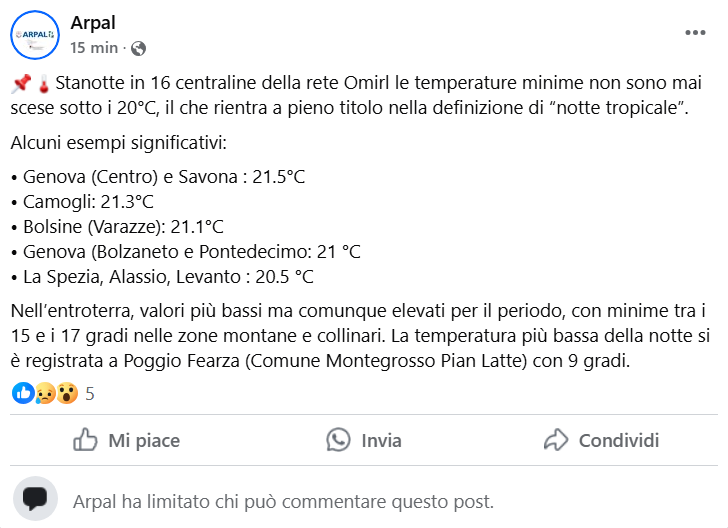The width and height of the screenshot is (728, 528).
Task: Open the post's "15 min" timestamp
Action: pyautogui.click(x=94, y=48)
